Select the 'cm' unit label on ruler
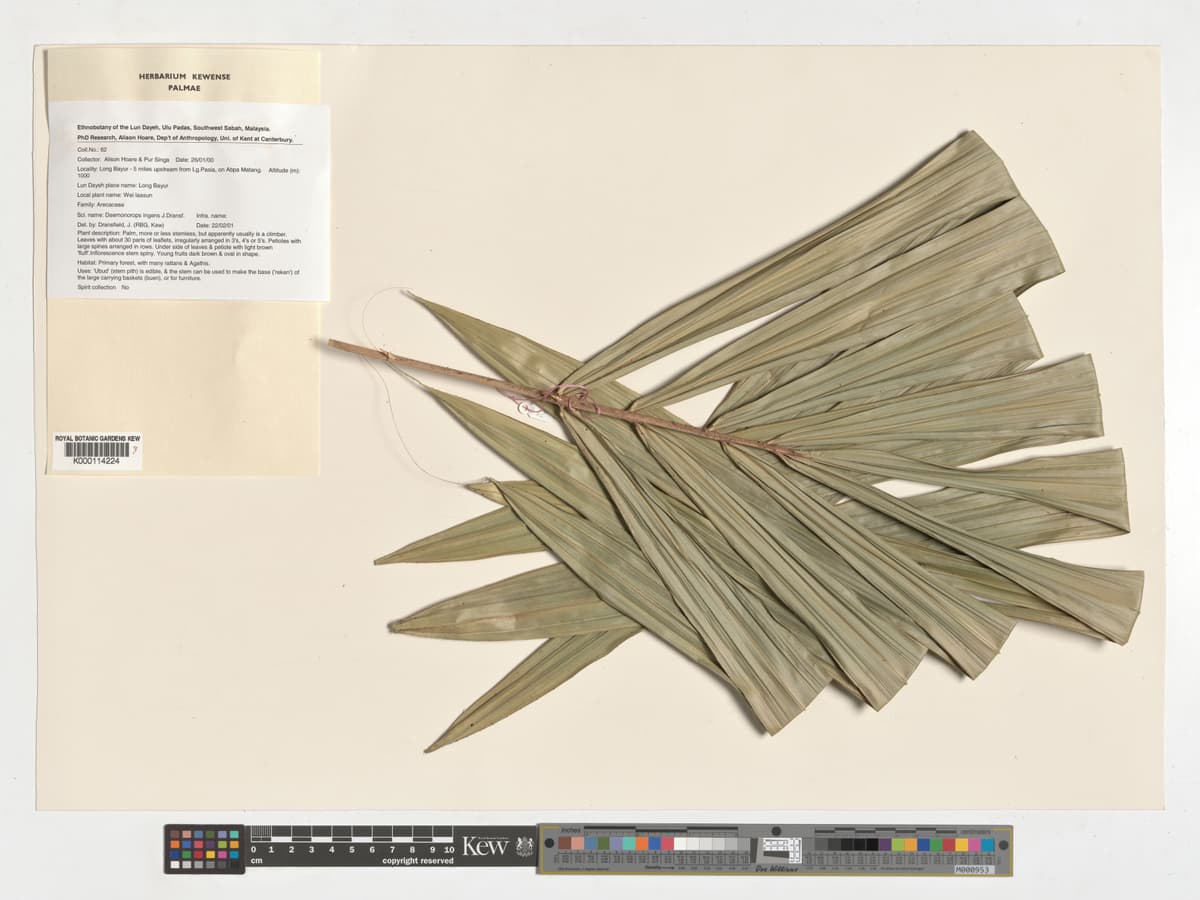The height and width of the screenshot is (900, 1200). (256, 861)
